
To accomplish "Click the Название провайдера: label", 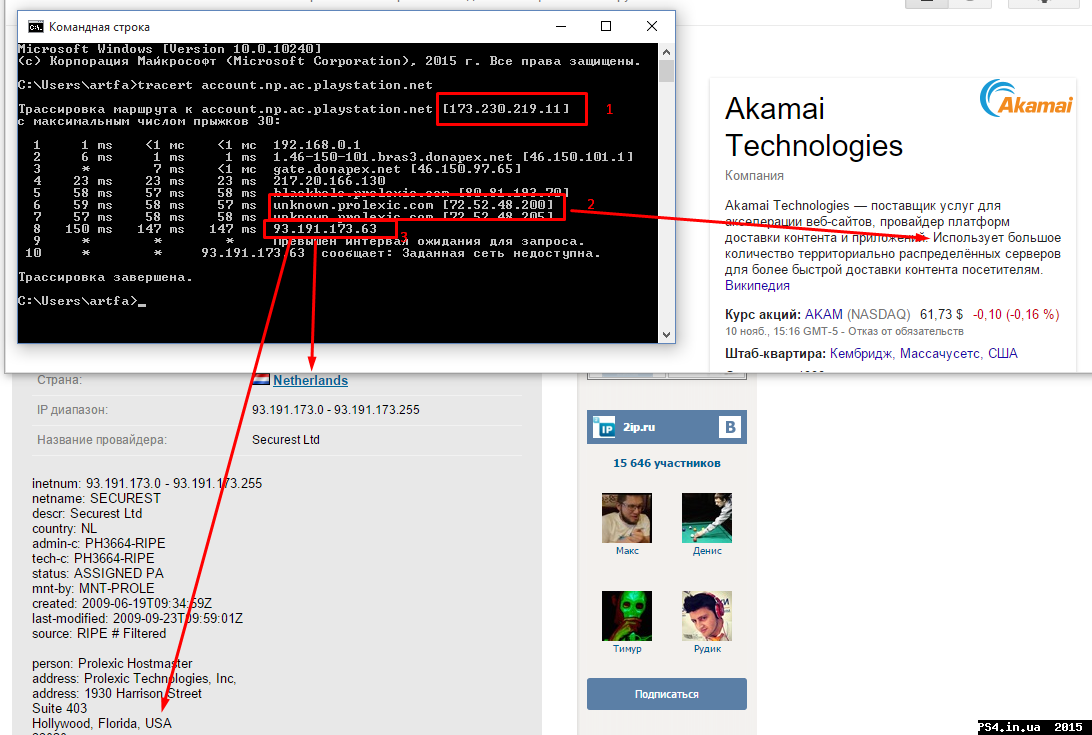I will 102,440.
